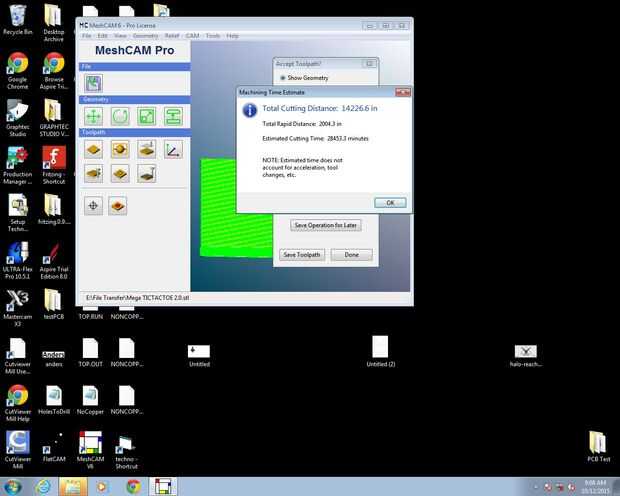Click the black crosshair target icon

(x=94, y=206)
